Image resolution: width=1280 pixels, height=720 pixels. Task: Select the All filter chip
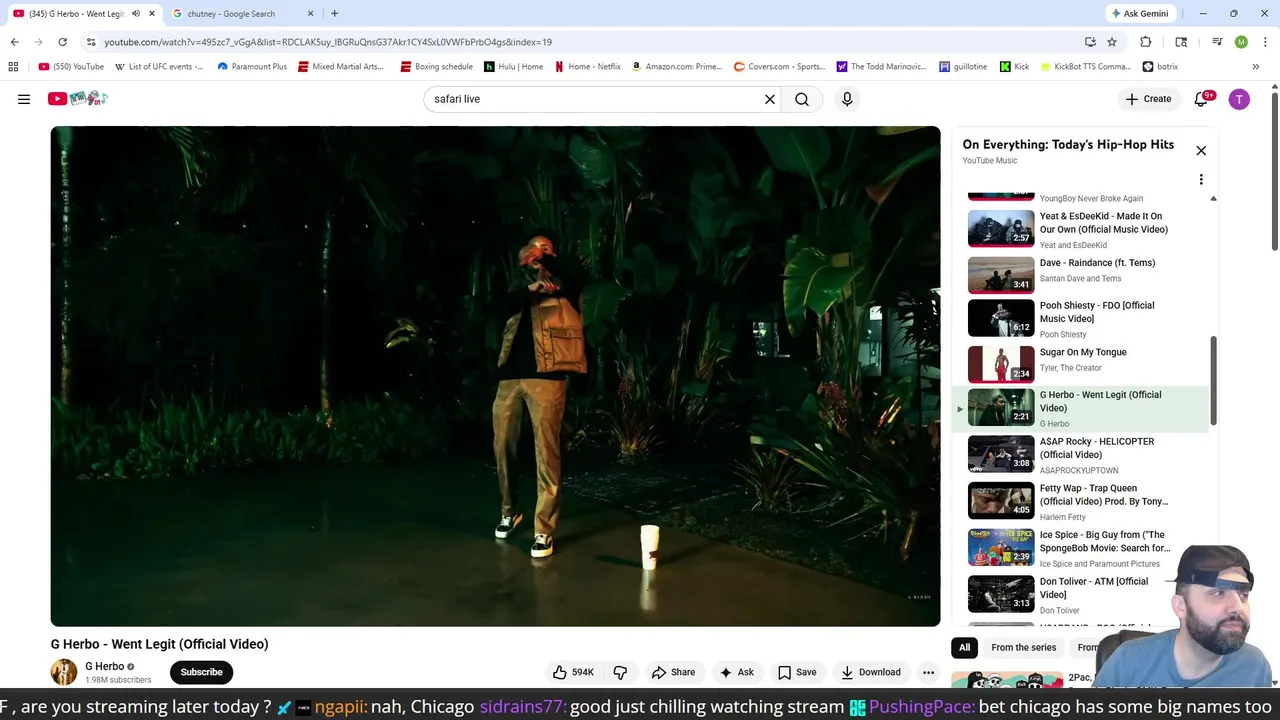964,648
